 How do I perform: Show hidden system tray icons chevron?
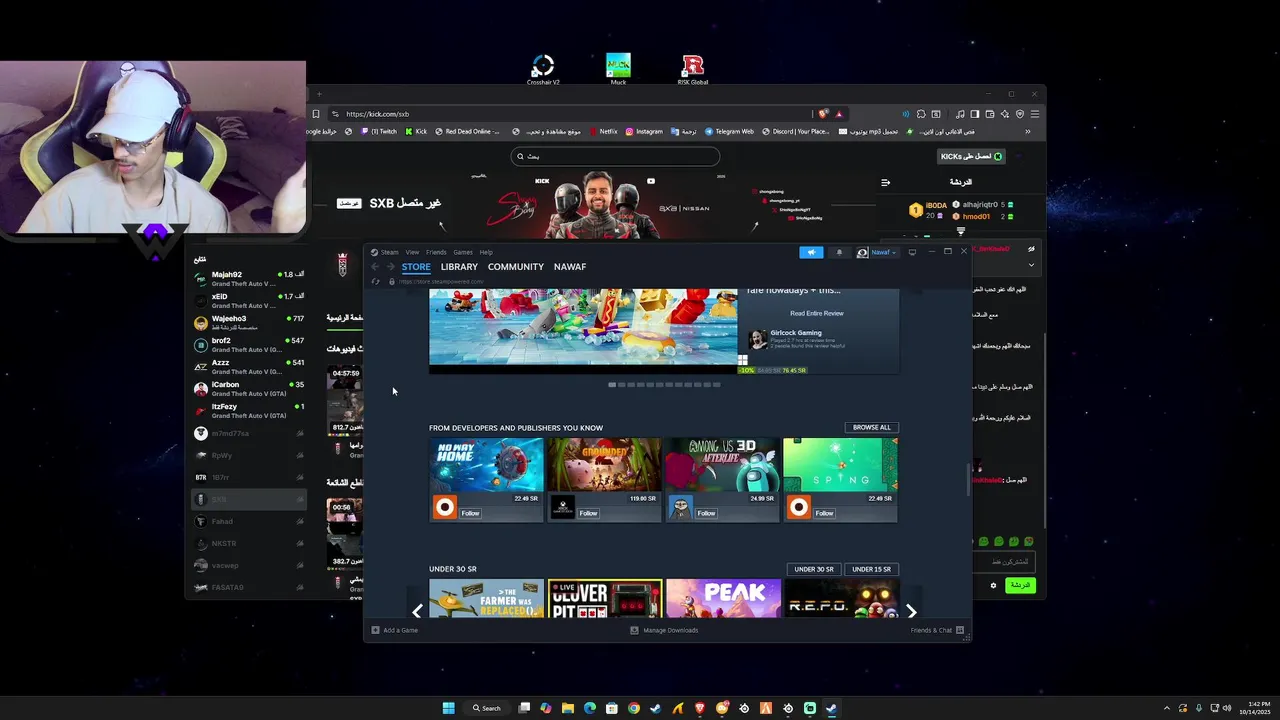[x=1166, y=708]
